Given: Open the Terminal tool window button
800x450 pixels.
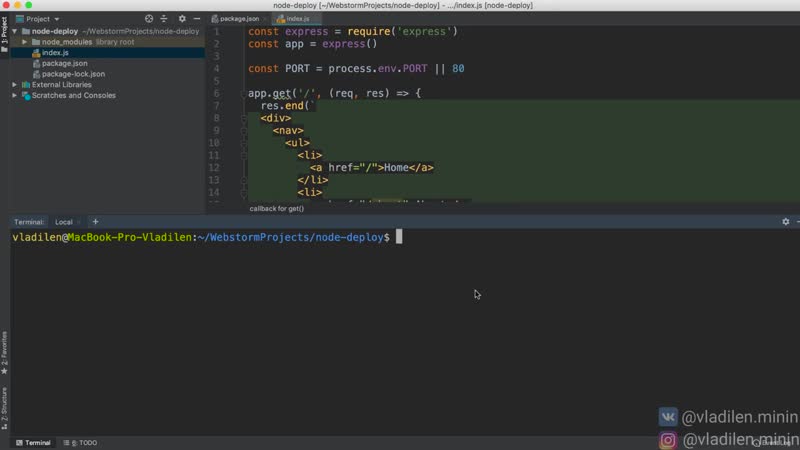Looking at the screenshot, I should click(33, 442).
